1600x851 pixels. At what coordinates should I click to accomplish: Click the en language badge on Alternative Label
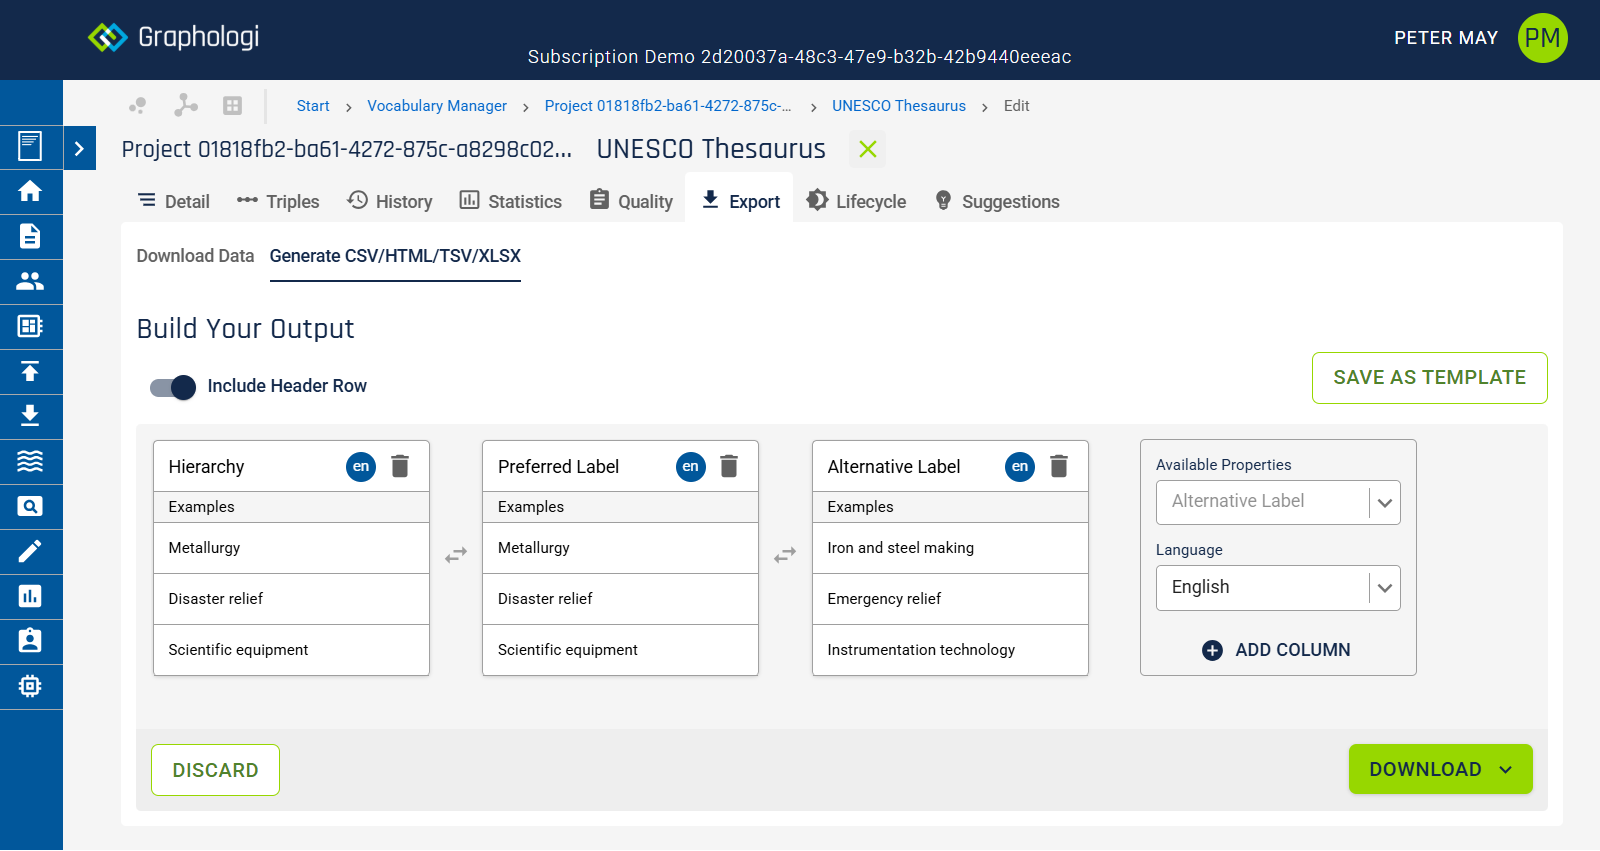pos(1020,466)
